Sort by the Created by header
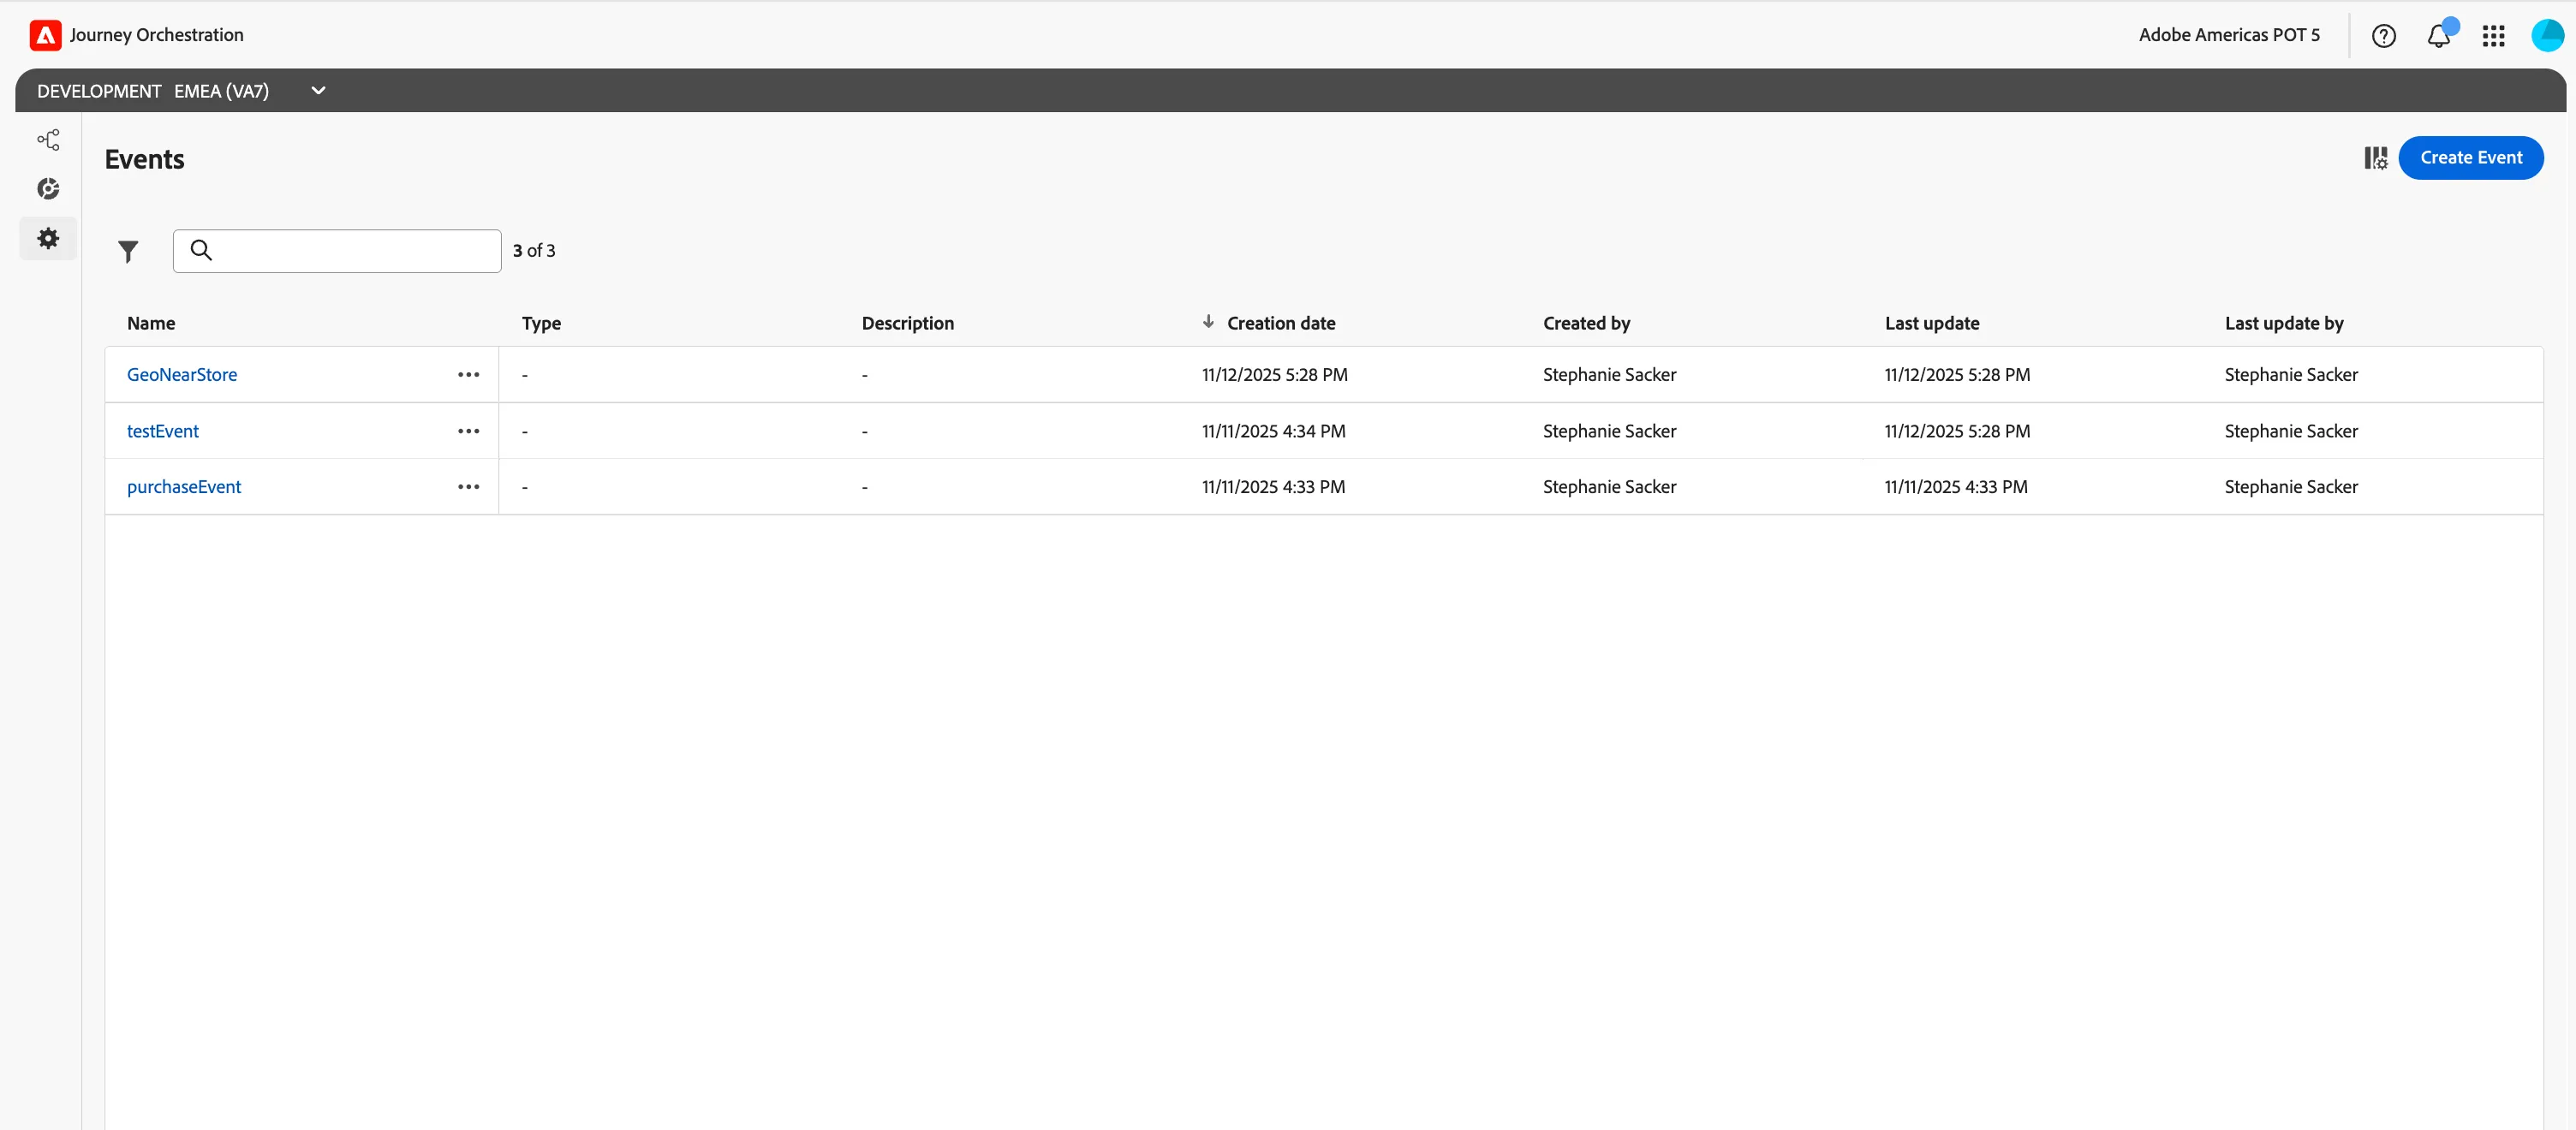The width and height of the screenshot is (2576, 1130). (1586, 323)
